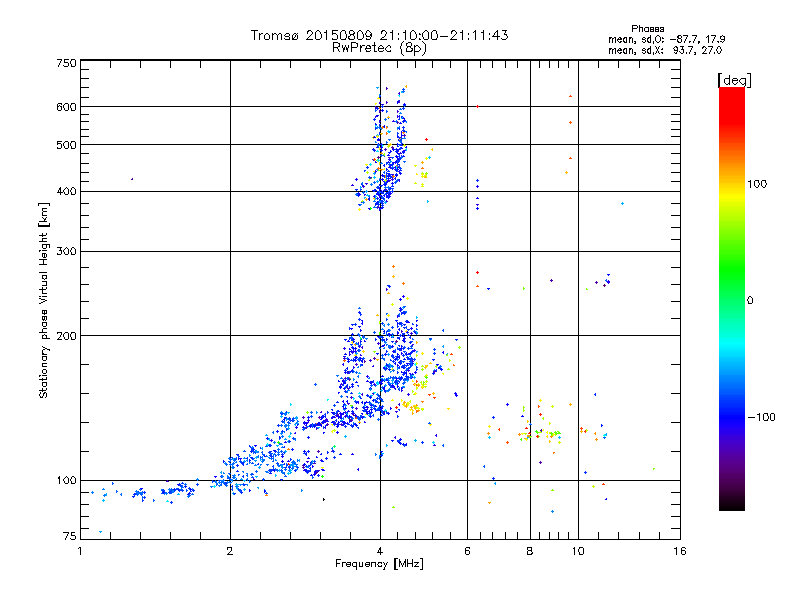Viewport: 800px width, 600px height.
Task: Click the y-axis label '300'
Action: (x=66, y=251)
